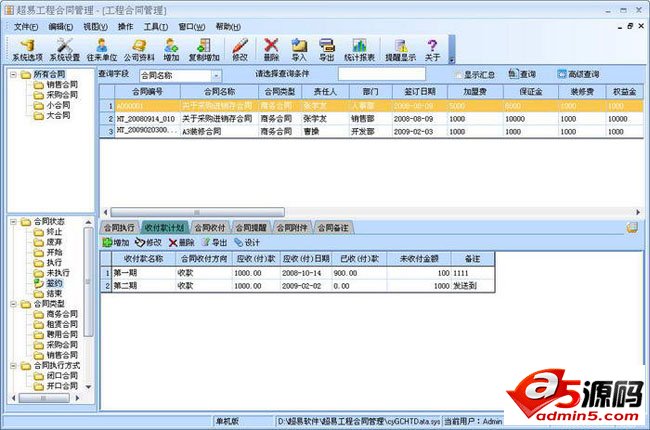Viewport: 650px width, 430px height.
Task: Click the 导出 toolbar icon
Action: [x=327, y=50]
